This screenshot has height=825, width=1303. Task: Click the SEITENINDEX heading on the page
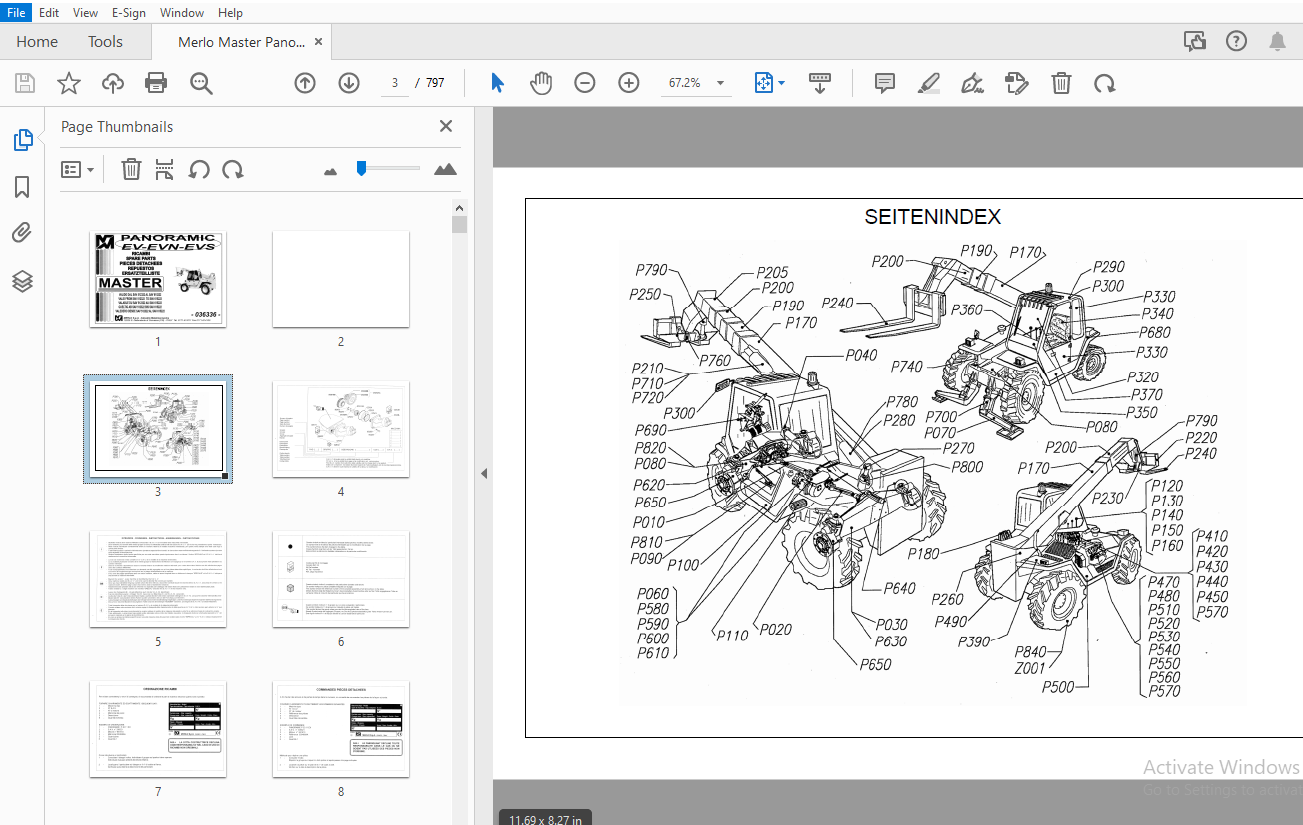(x=932, y=217)
